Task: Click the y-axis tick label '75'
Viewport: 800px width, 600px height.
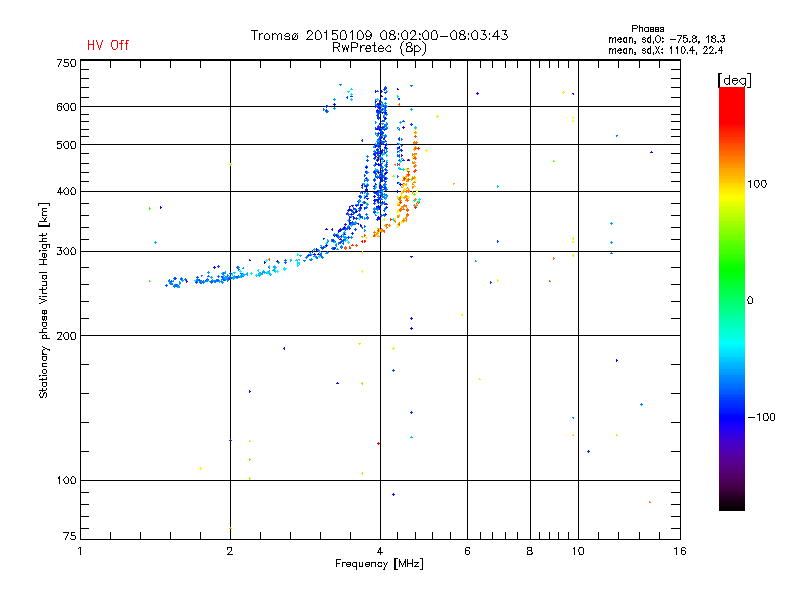Action: [70, 536]
